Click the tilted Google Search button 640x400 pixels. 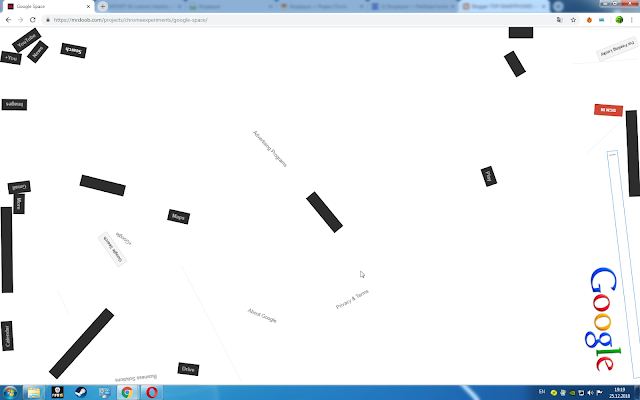coord(112,249)
